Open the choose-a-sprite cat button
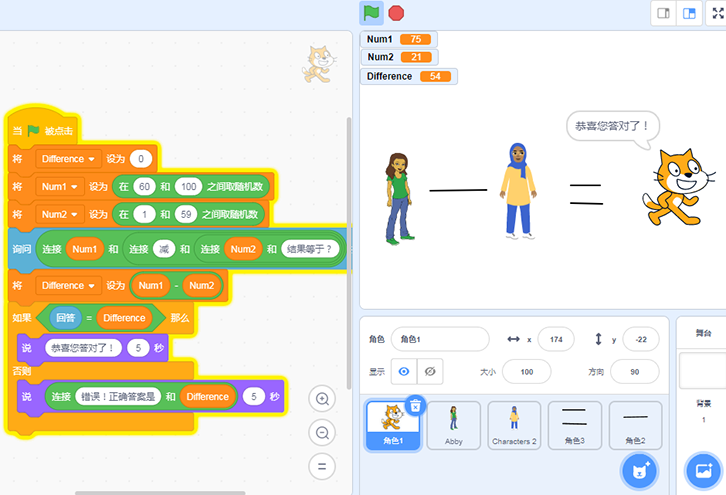This screenshot has width=726, height=495. coord(636,469)
